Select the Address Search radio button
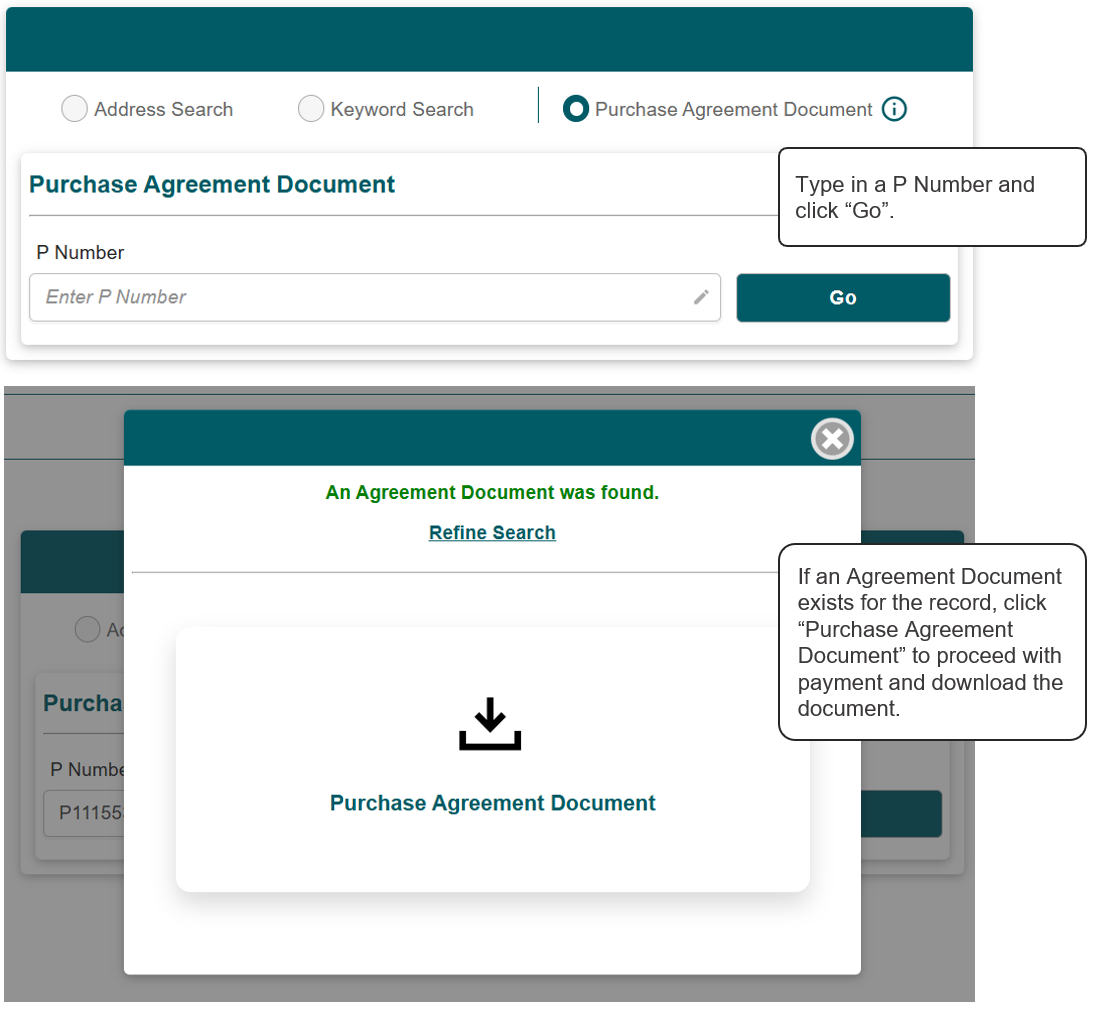The width and height of the screenshot is (1093, 1012). tap(74, 108)
